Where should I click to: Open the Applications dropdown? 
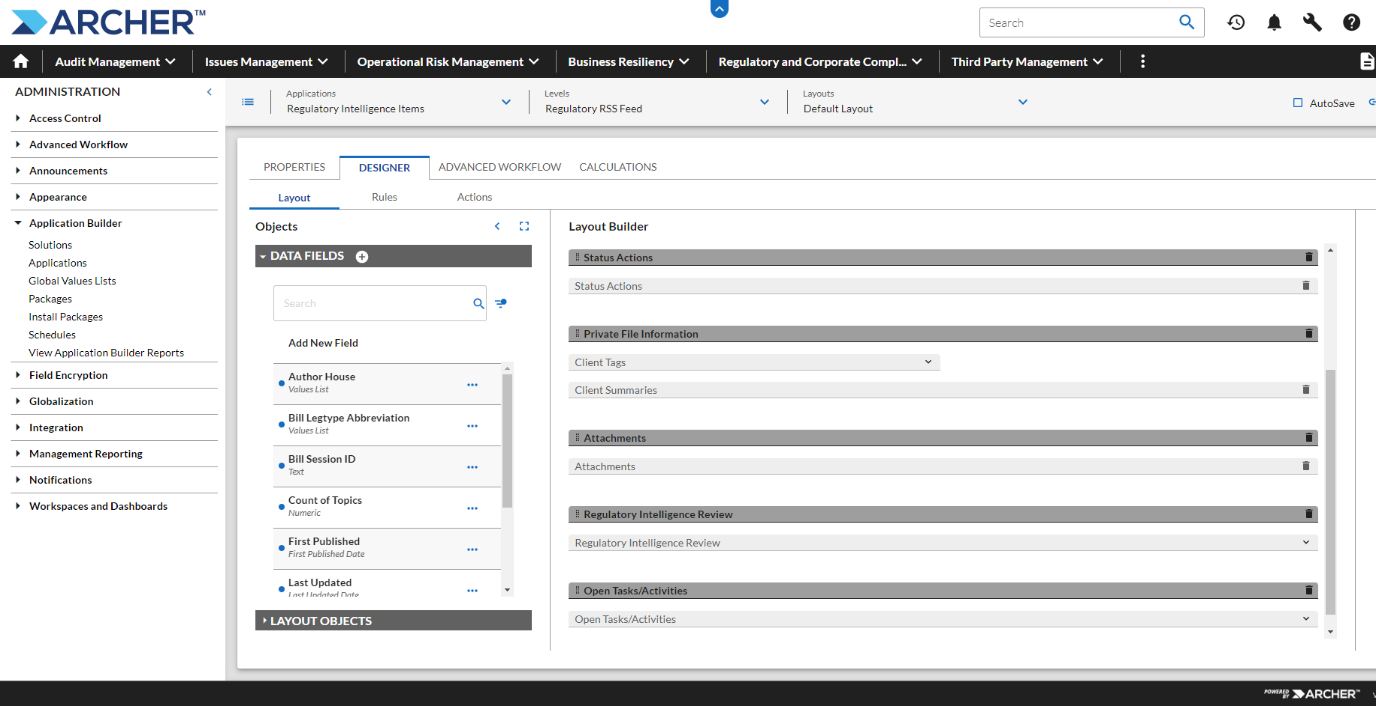pos(505,102)
